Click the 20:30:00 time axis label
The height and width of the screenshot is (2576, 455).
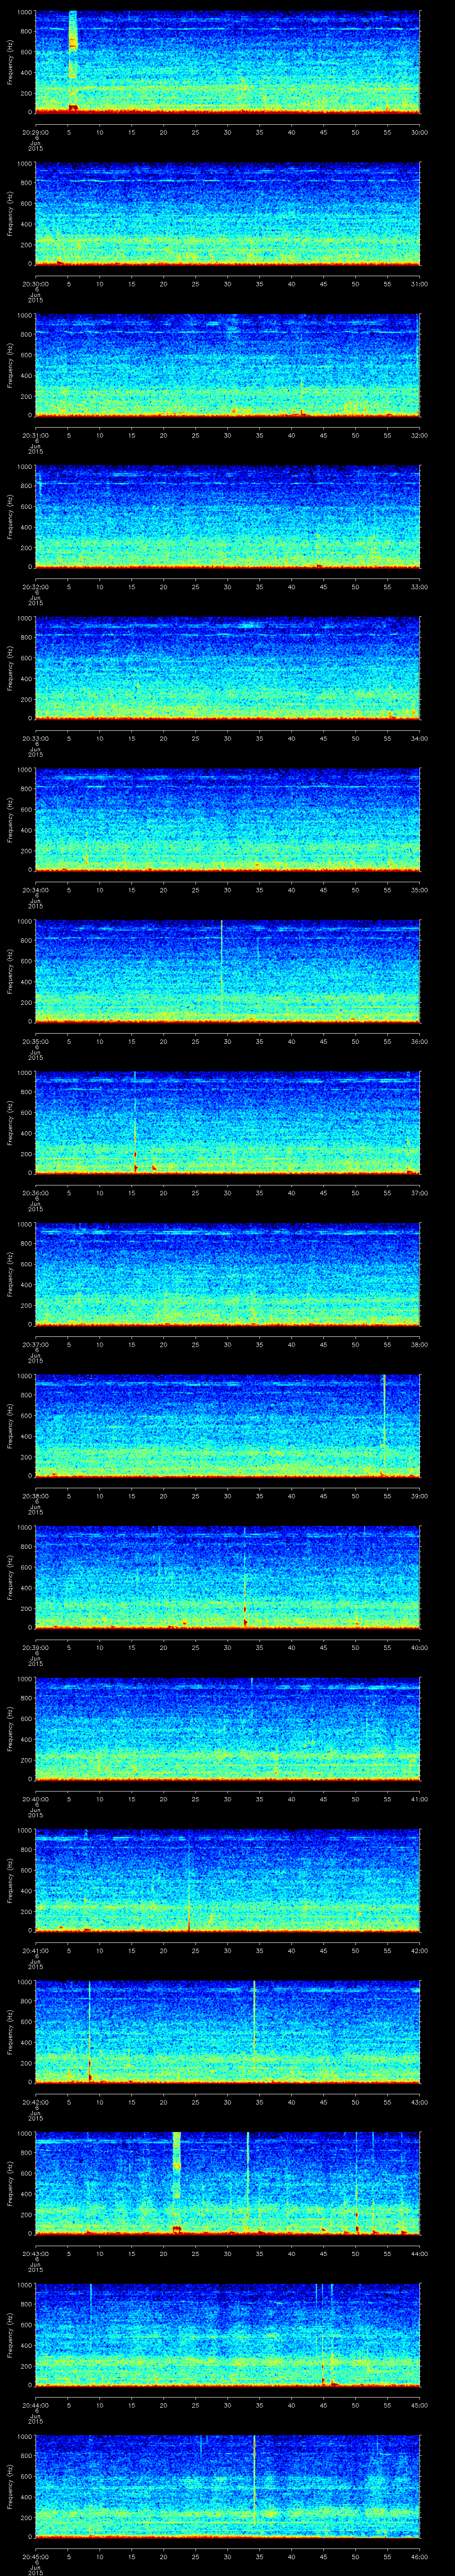[35, 284]
